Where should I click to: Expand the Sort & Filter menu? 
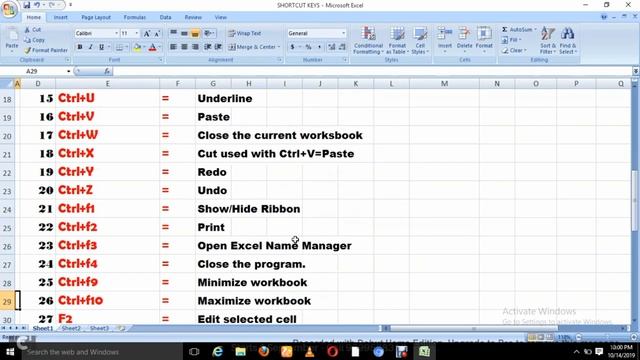pyautogui.click(x=548, y=40)
